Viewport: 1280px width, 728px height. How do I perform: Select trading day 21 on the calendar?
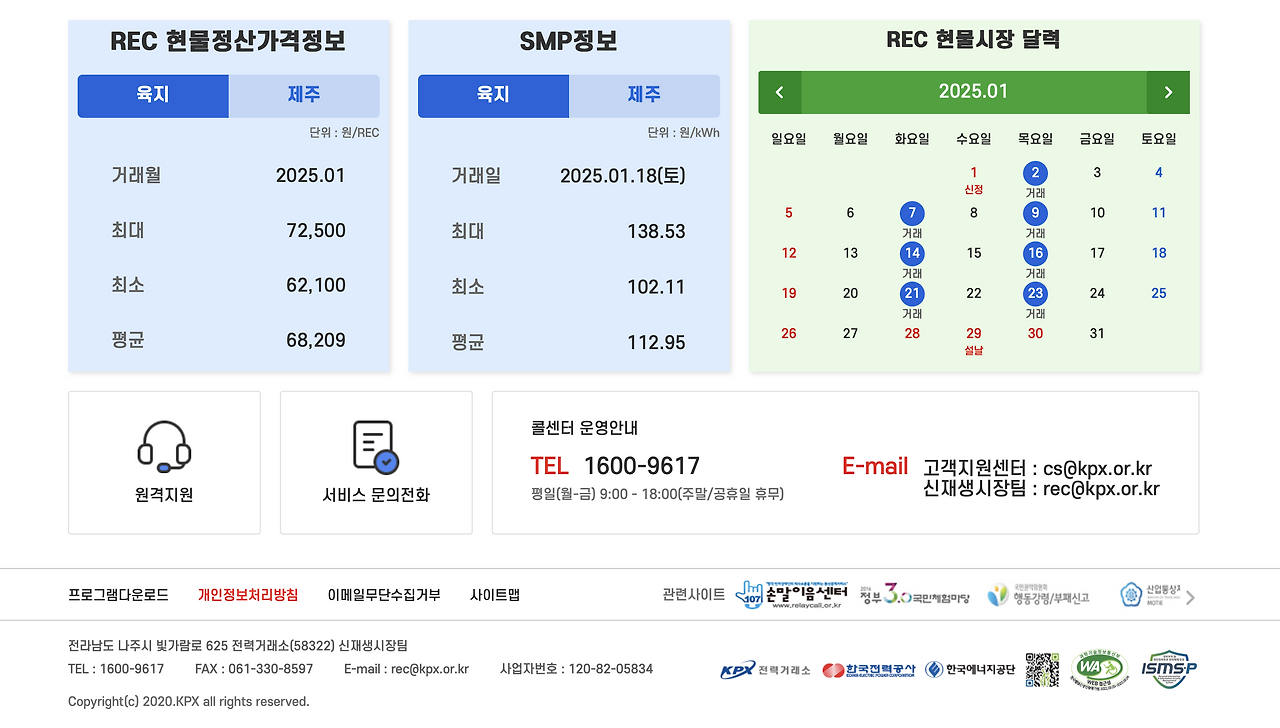[912, 293]
